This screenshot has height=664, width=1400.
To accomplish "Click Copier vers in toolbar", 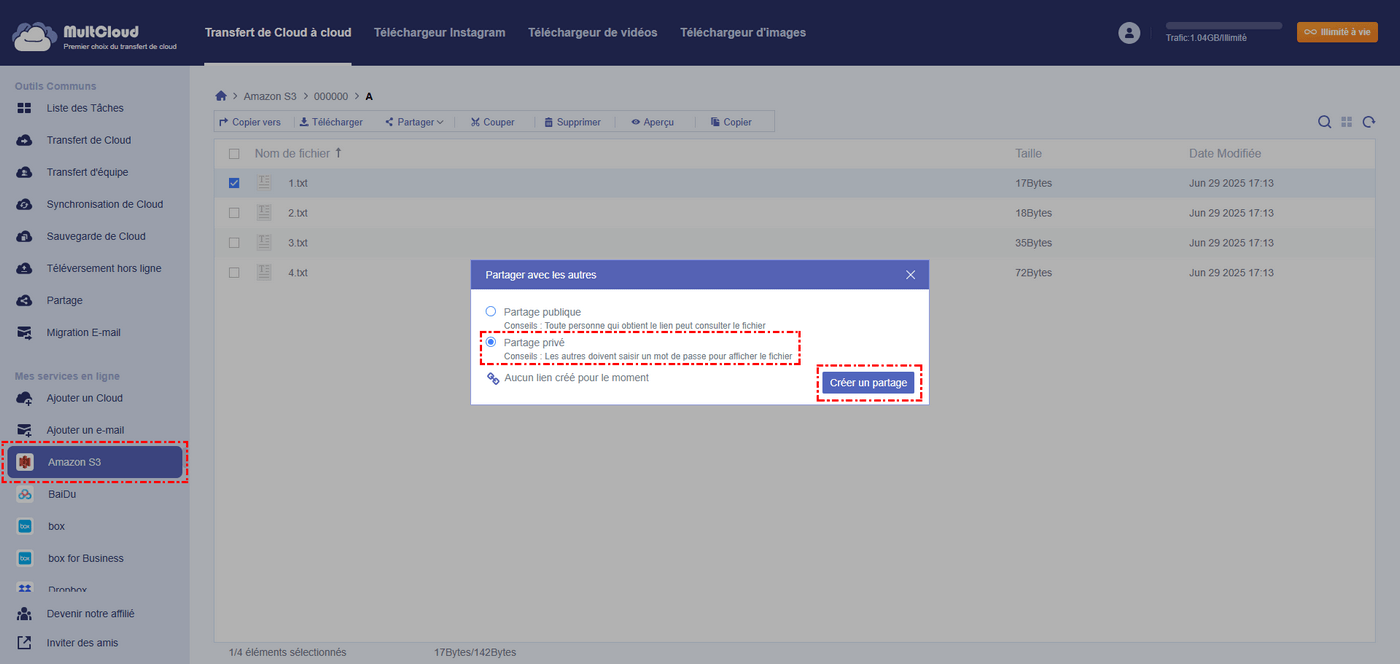I will point(250,122).
